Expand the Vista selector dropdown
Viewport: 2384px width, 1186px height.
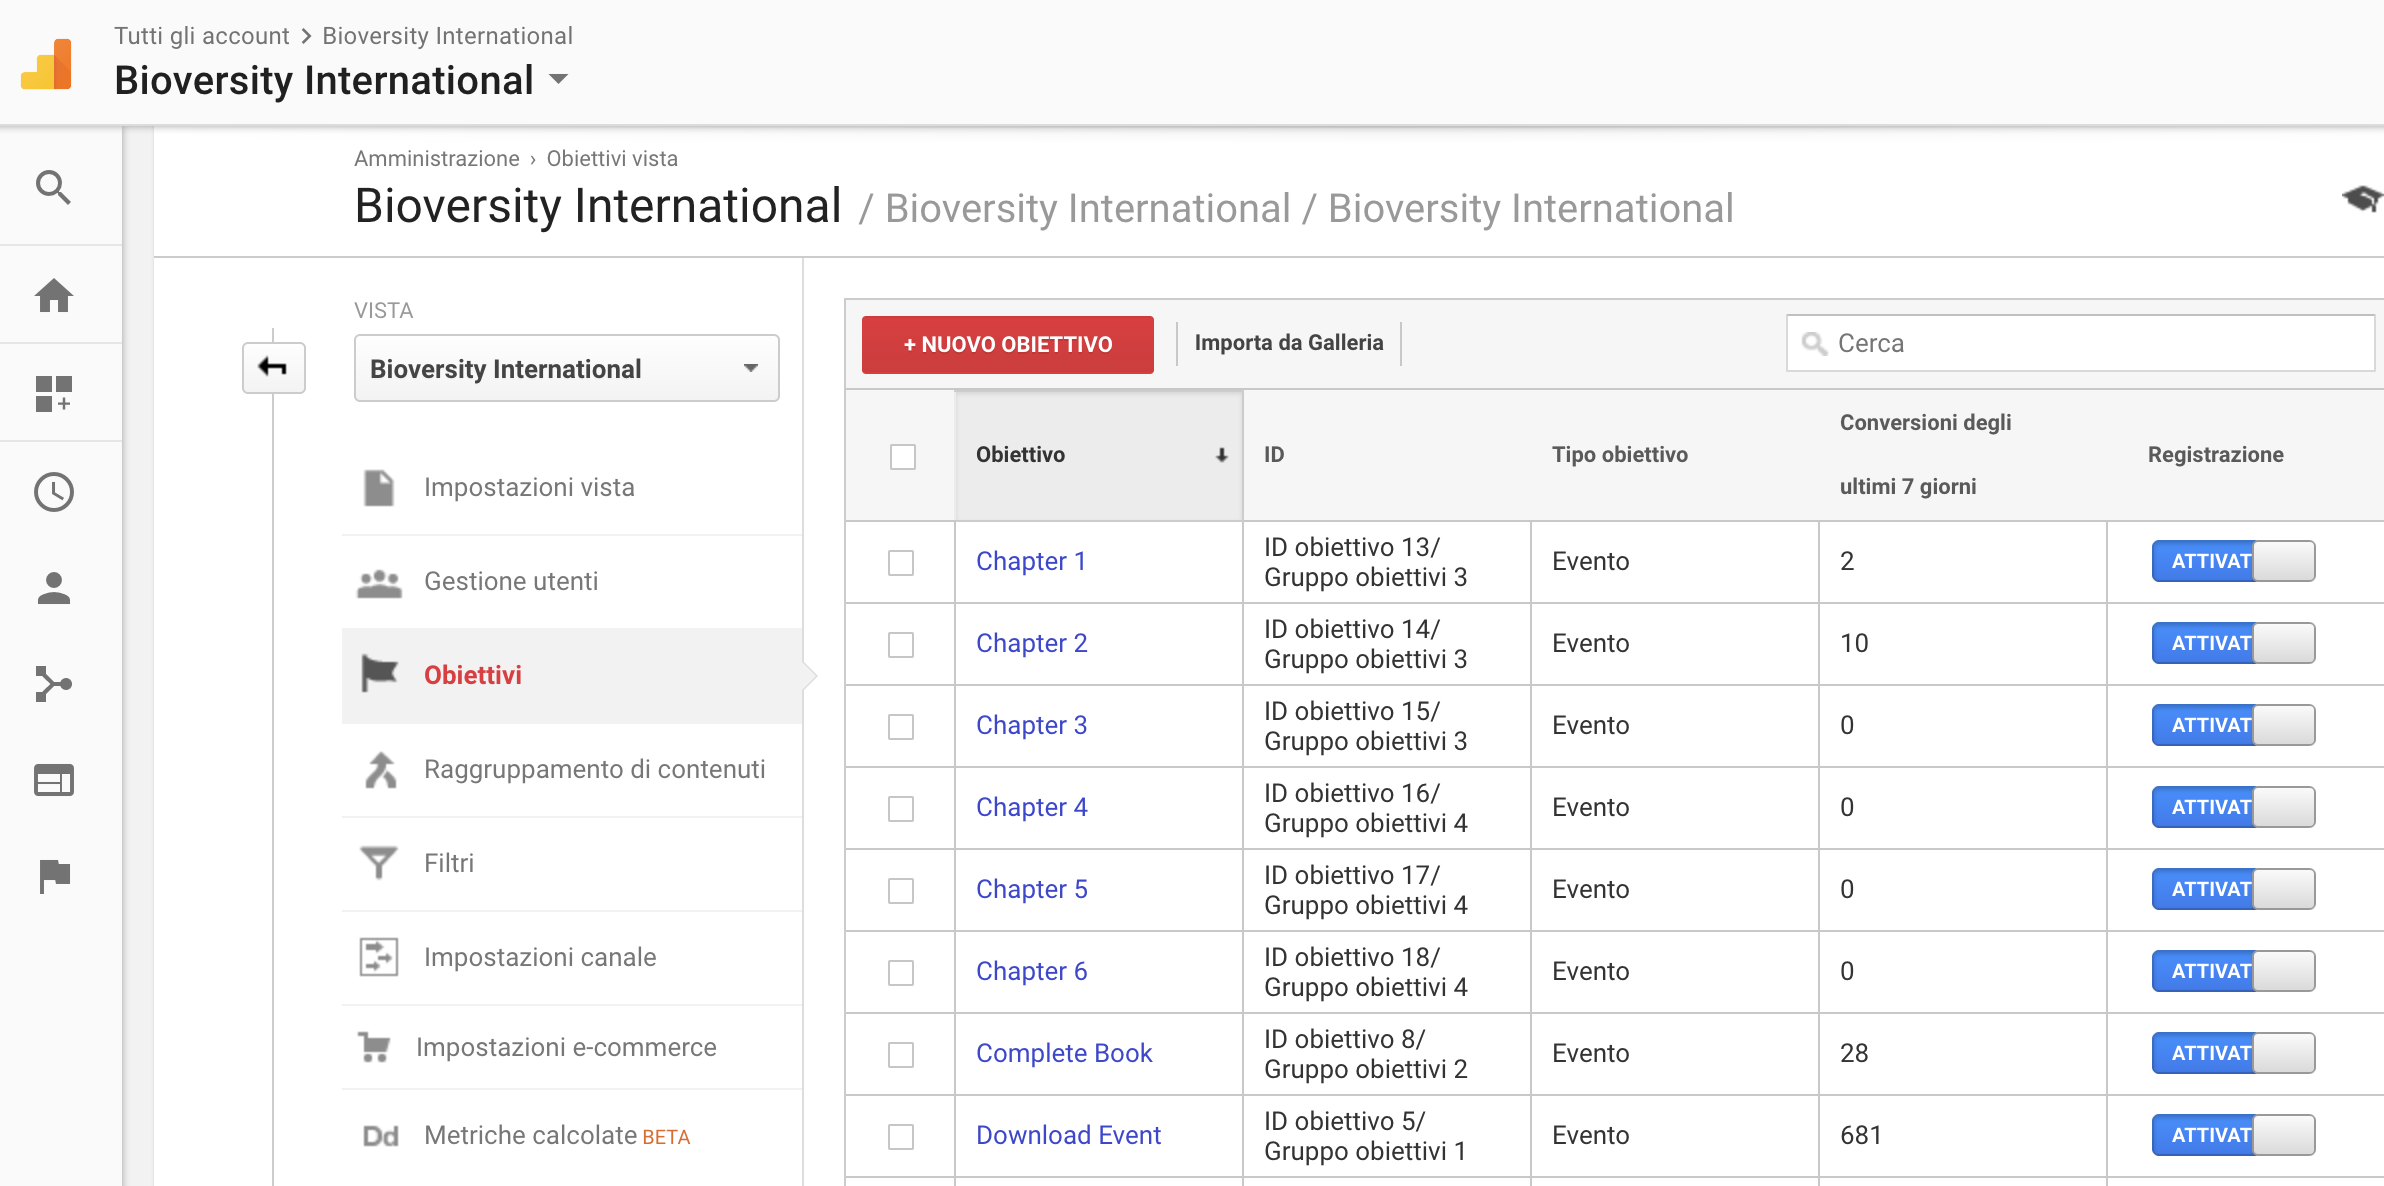pos(566,368)
